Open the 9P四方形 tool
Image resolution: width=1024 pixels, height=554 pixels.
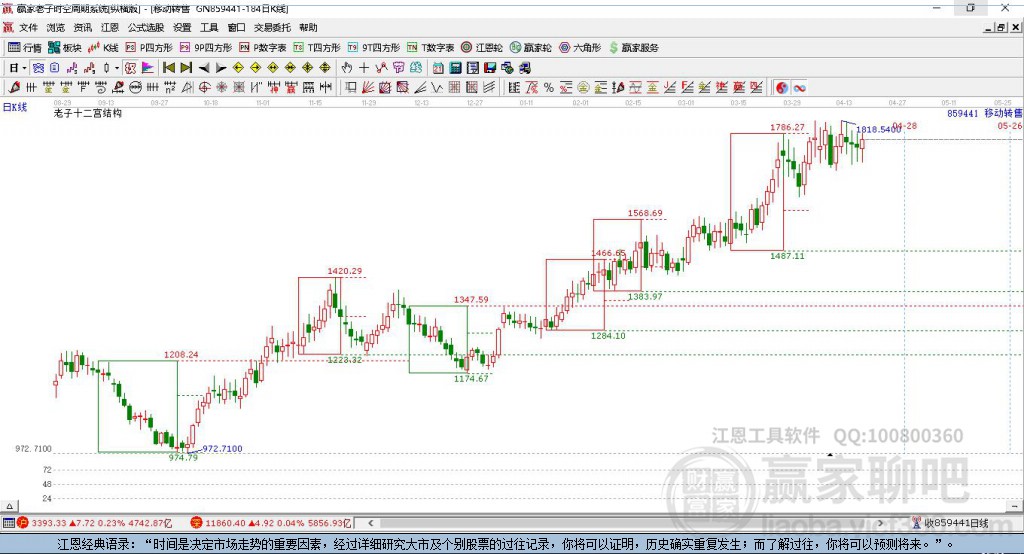tap(206, 48)
